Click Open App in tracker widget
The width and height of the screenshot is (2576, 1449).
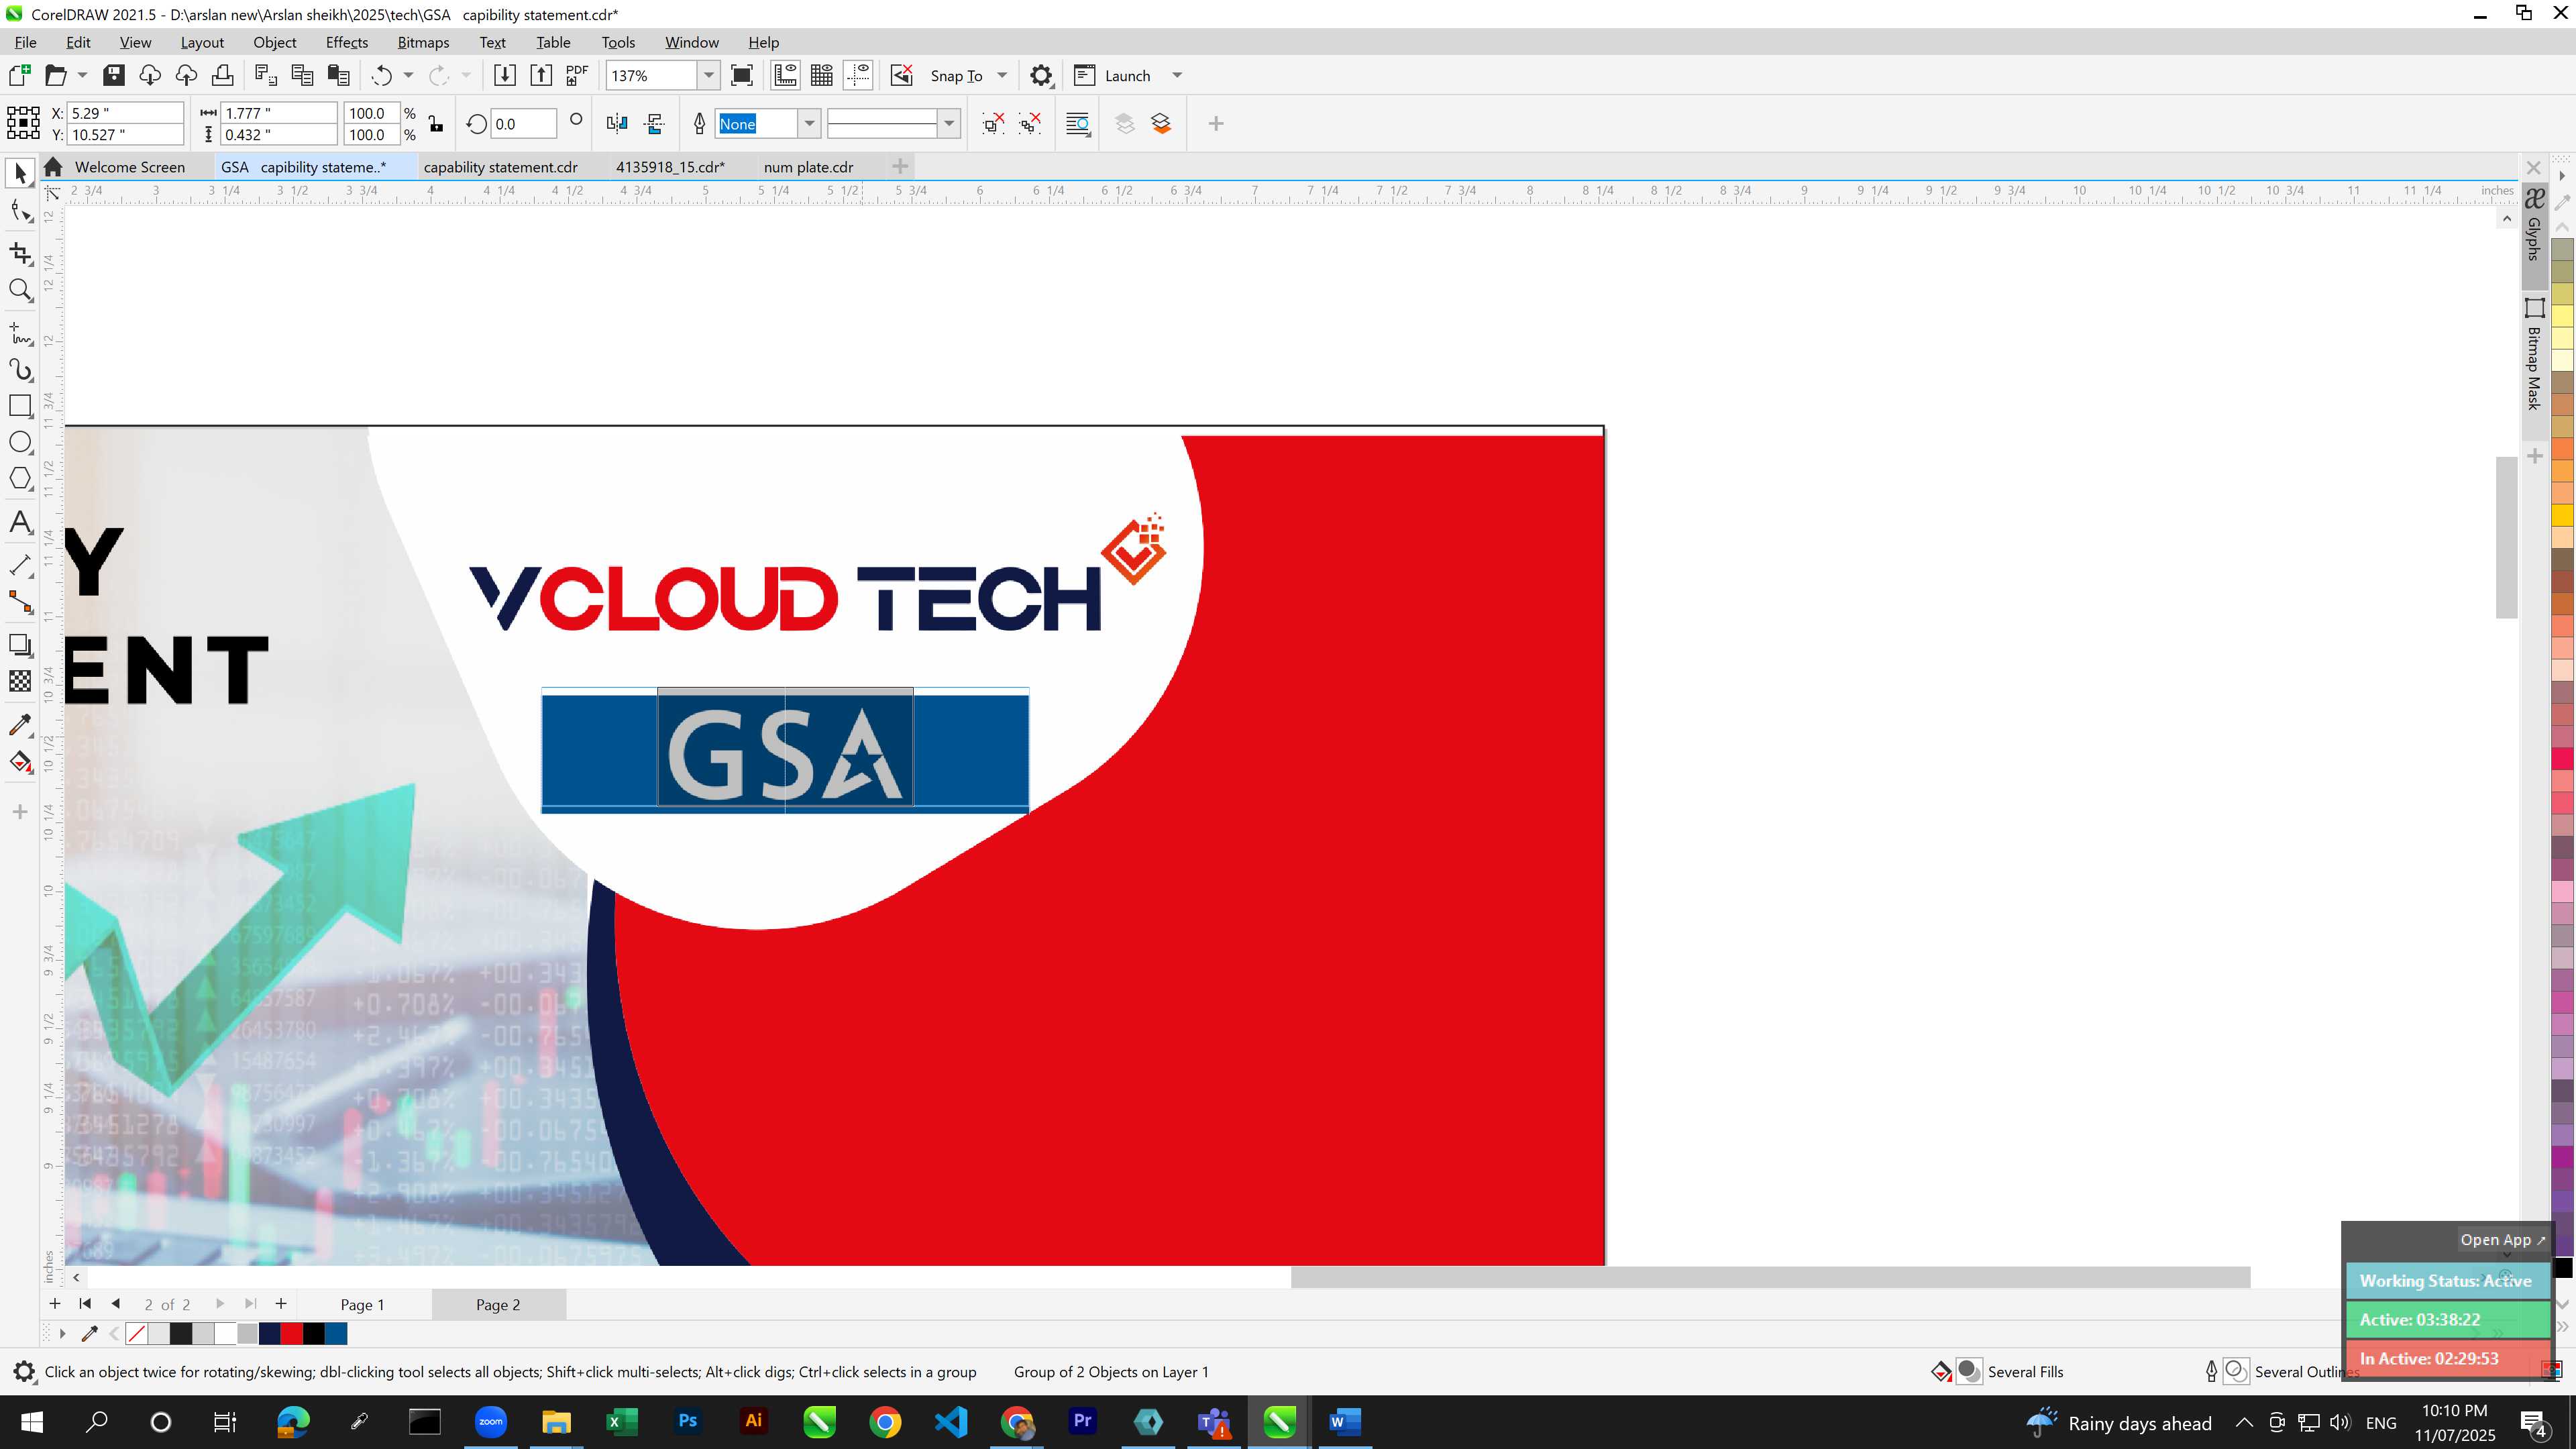pyautogui.click(x=2502, y=1239)
